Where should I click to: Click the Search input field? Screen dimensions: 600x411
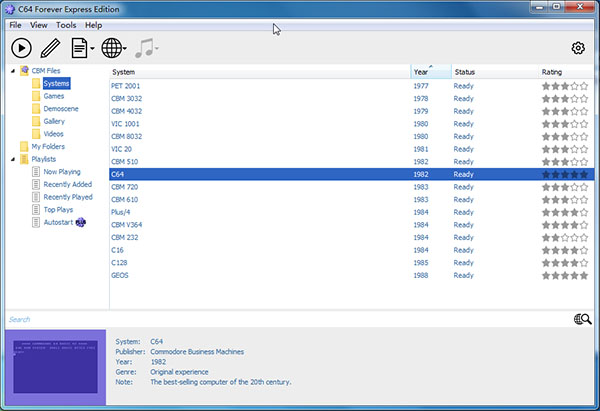click(x=289, y=320)
